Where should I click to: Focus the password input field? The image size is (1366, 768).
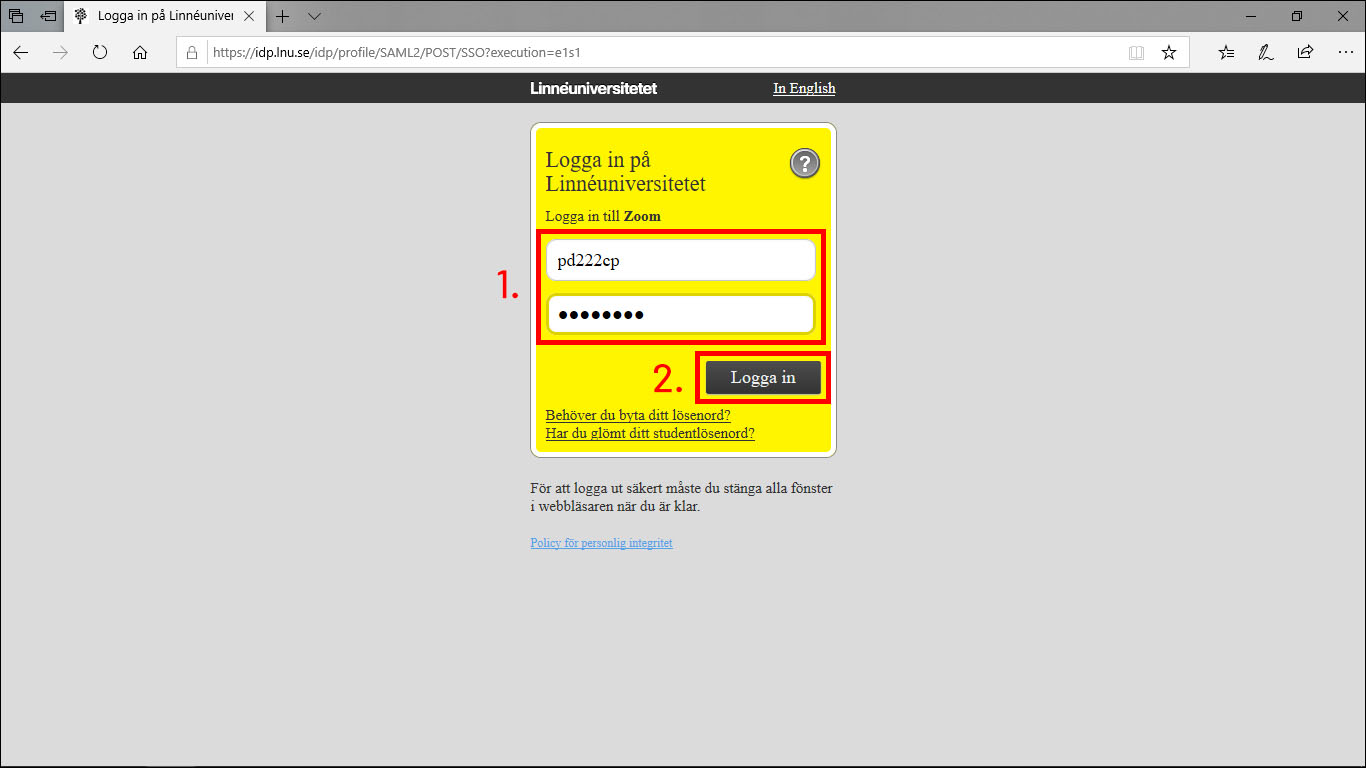click(x=680, y=315)
